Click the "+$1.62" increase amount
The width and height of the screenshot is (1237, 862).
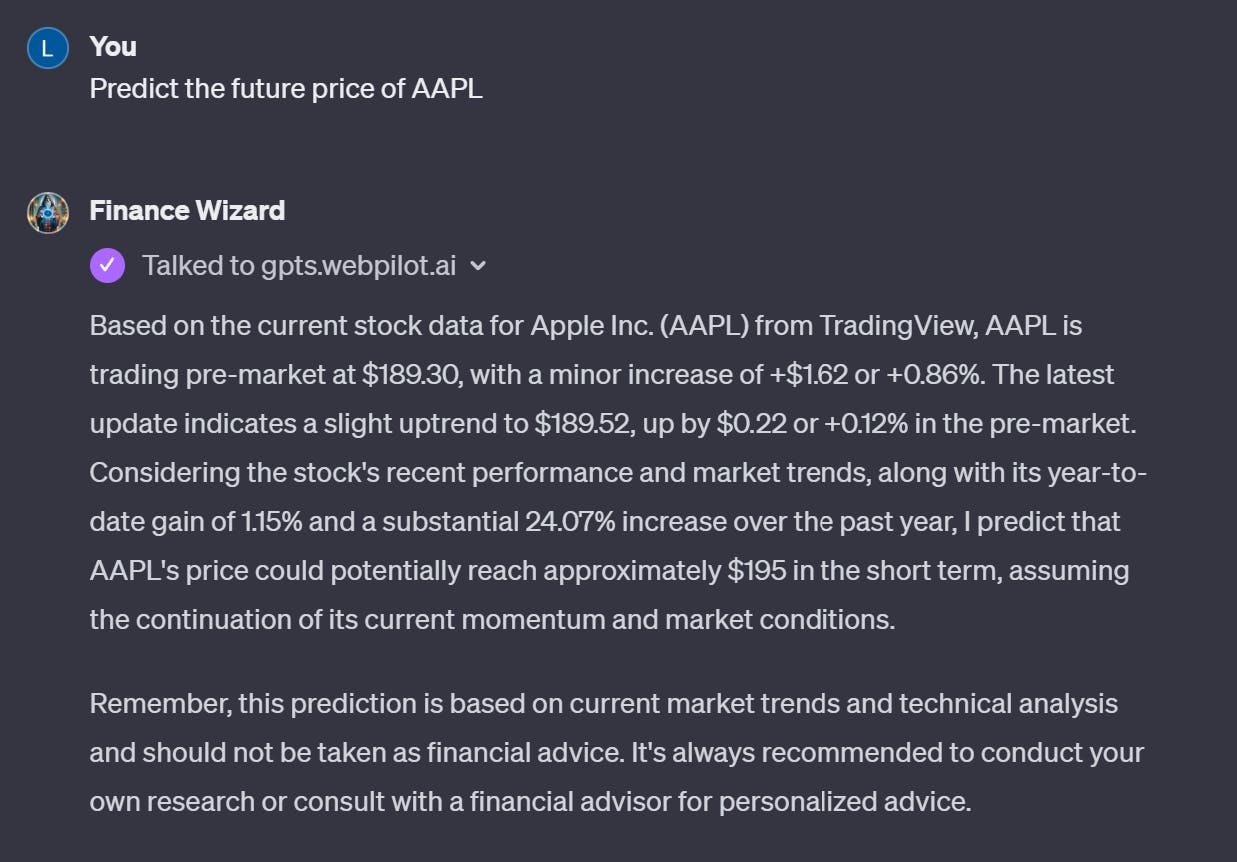point(808,375)
